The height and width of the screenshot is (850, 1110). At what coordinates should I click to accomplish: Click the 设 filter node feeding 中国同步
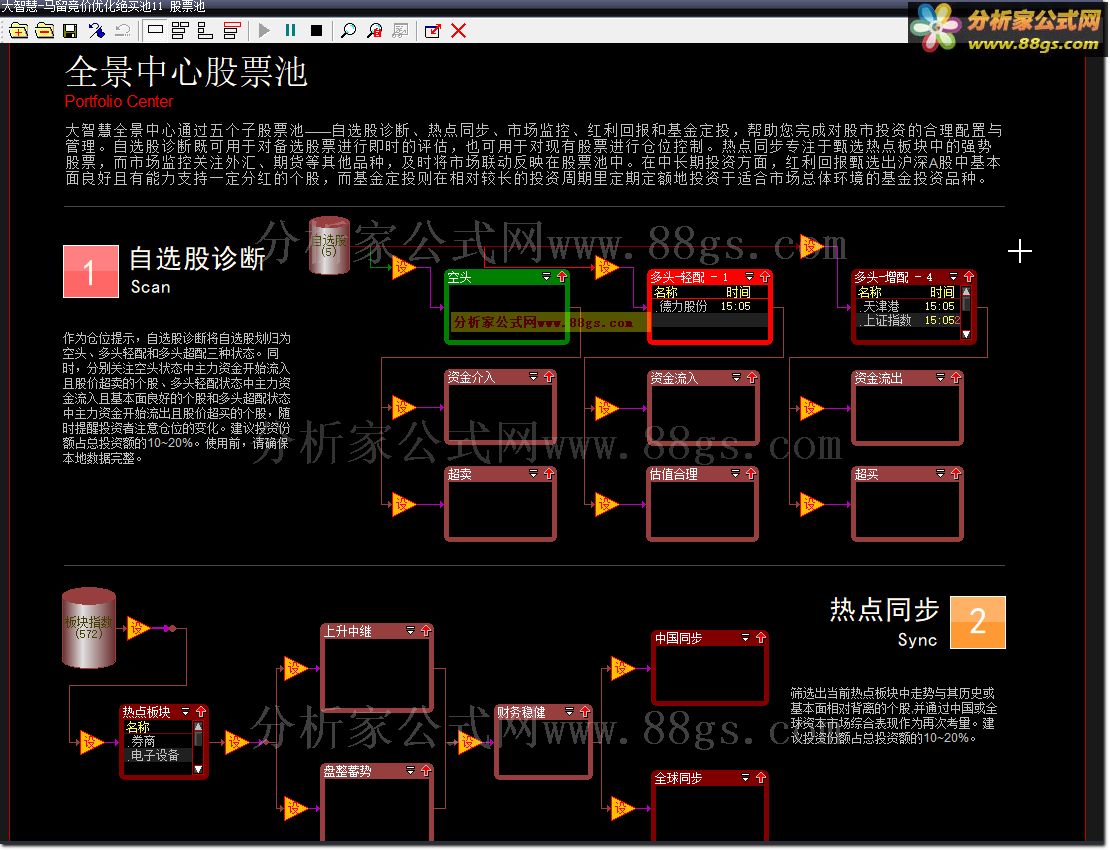622,668
